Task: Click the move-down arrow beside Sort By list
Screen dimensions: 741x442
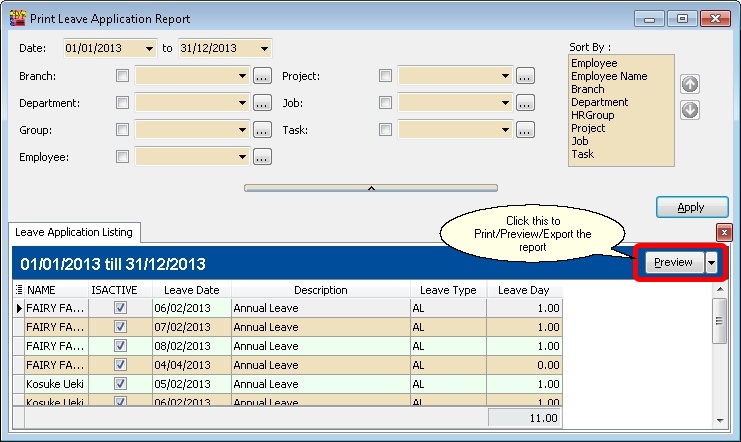Action: tap(690, 110)
